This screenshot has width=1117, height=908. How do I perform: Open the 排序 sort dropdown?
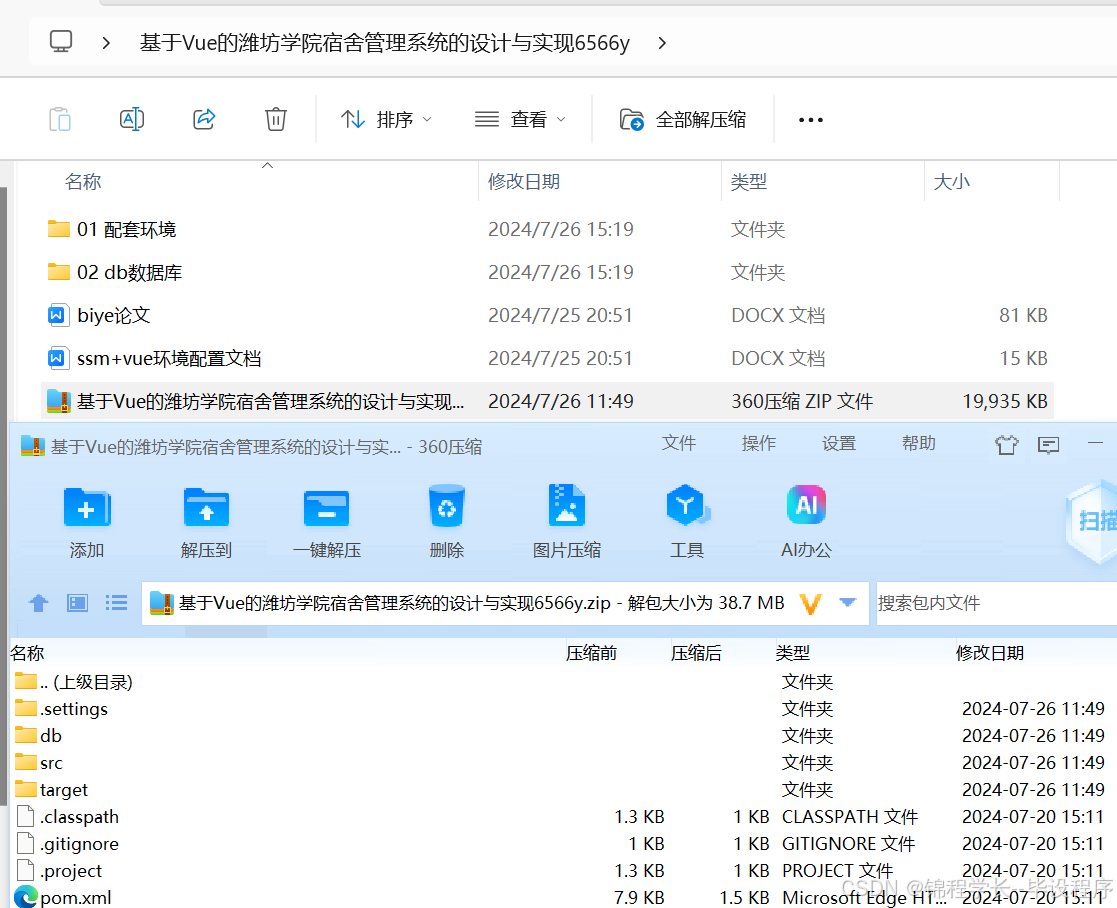pos(386,119)
